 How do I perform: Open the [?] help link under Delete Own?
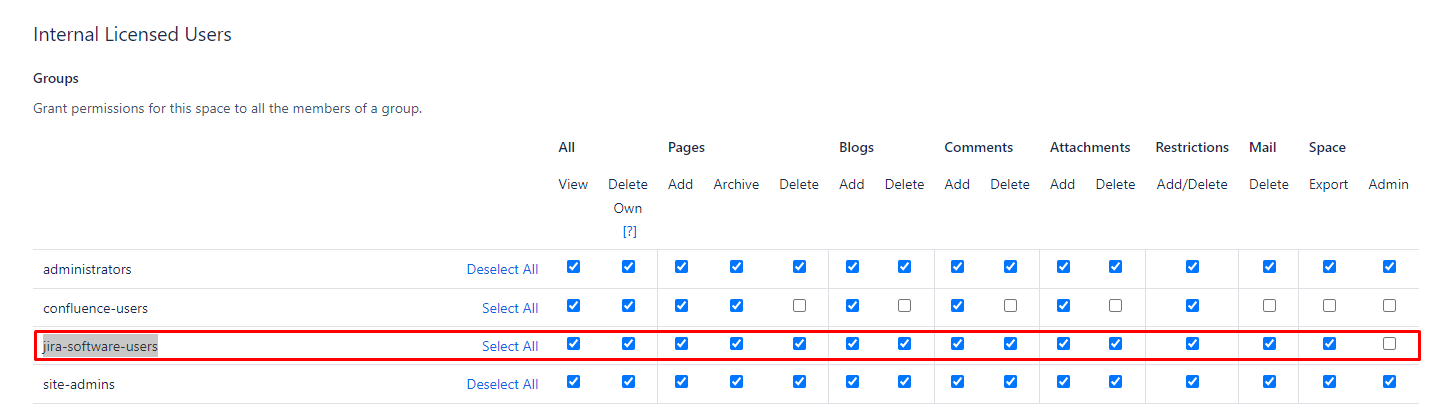629,231
